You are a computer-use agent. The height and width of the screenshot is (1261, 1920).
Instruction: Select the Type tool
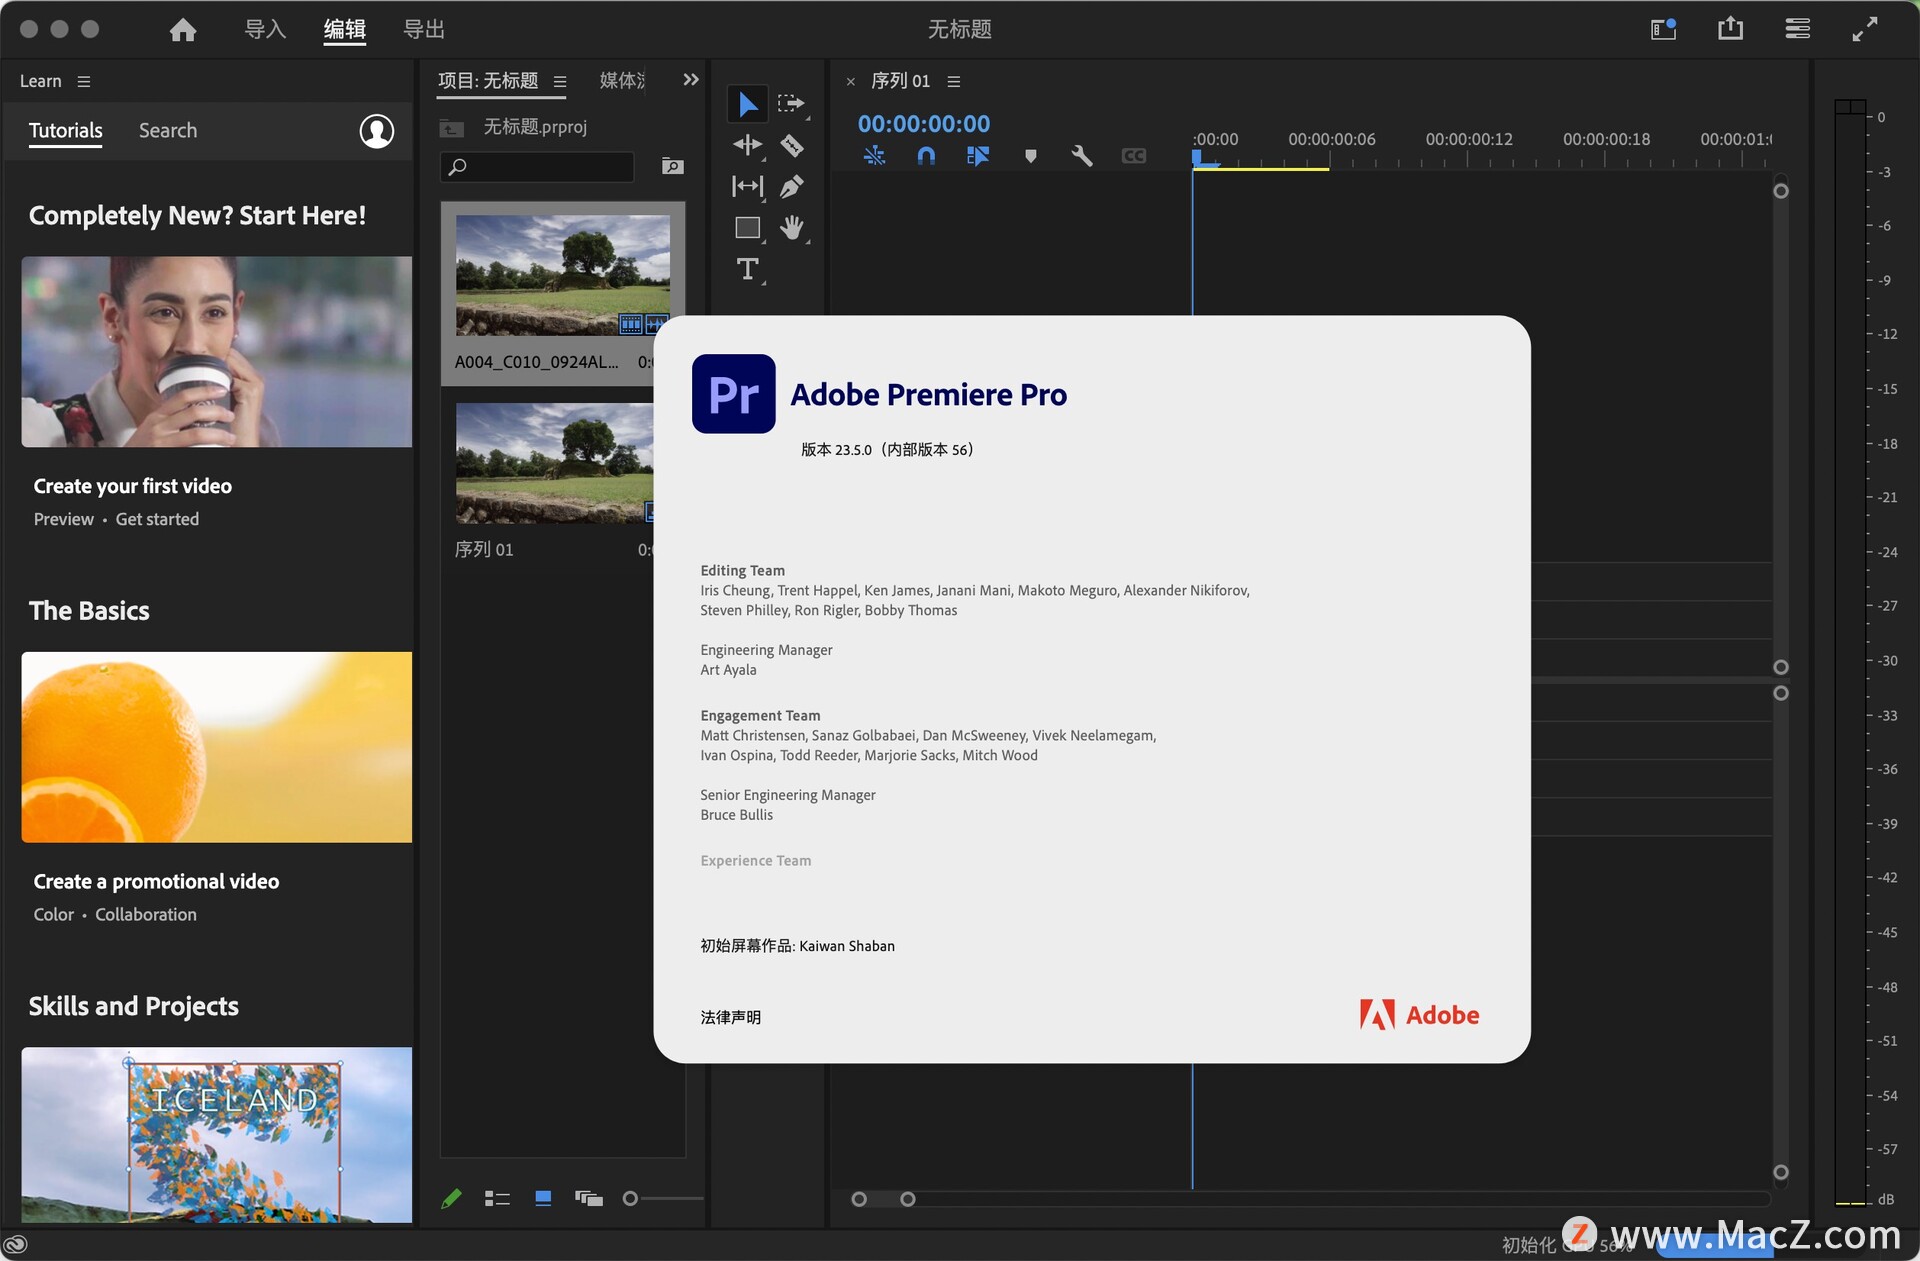[x=747, y=269]
